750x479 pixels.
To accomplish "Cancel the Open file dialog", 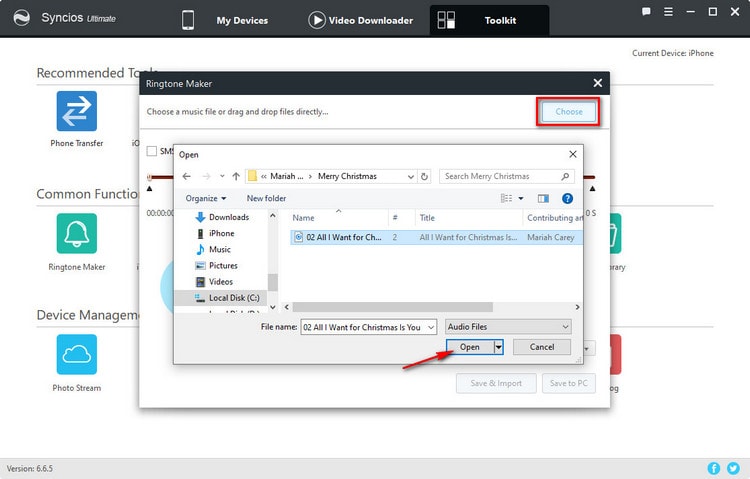I will (x=542, y=347).
